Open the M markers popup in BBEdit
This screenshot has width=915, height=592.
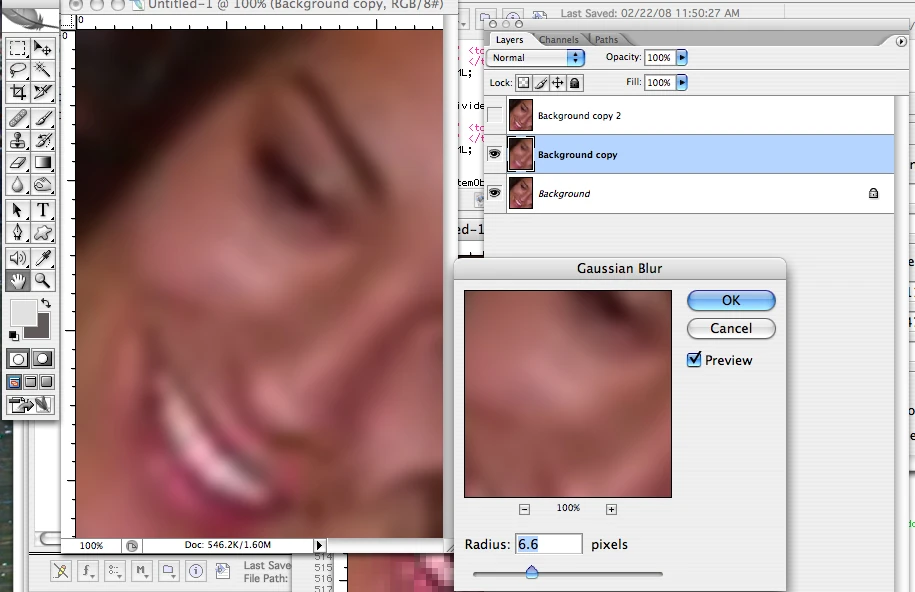[141, 570]
